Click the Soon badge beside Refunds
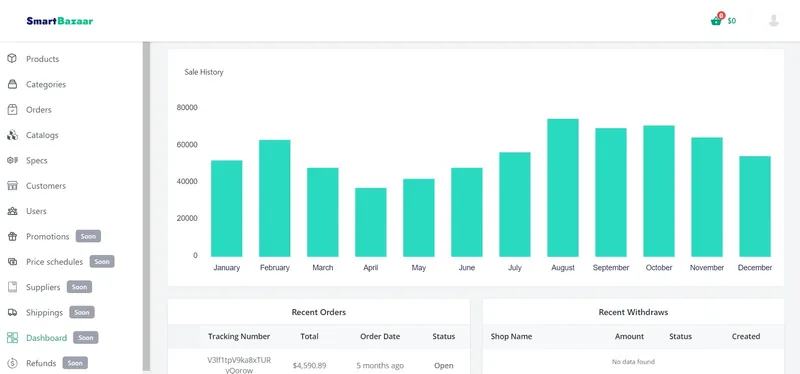The height and width of the screenshot is (374, 800). coord(75,363)
